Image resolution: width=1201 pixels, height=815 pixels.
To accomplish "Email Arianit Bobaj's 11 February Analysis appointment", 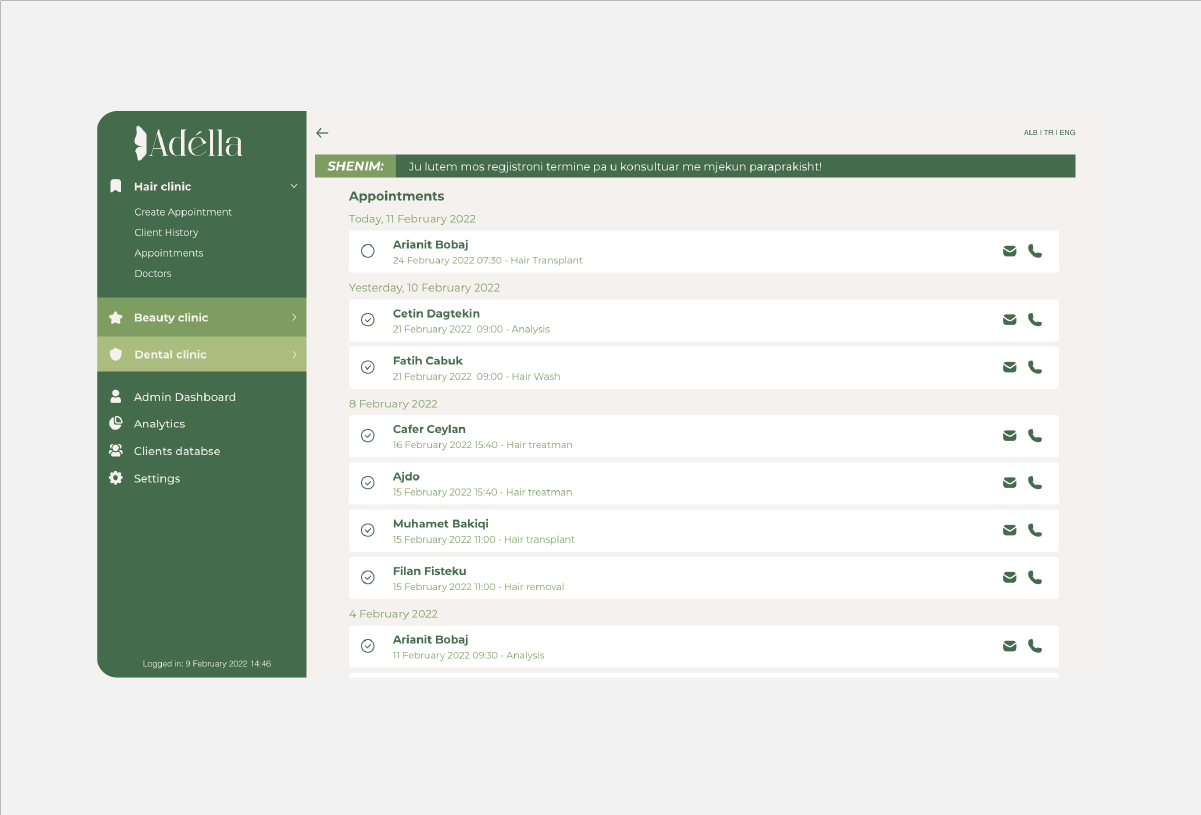I will 1010,646.
